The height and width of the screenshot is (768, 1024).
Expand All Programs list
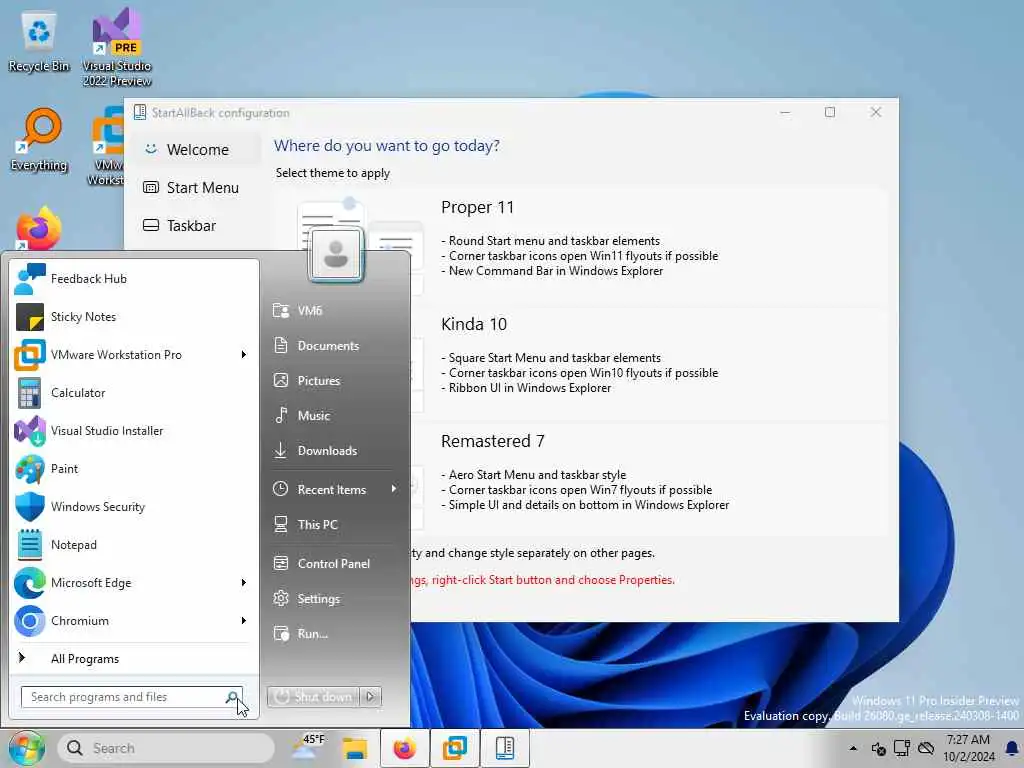(x=134, y=658)
